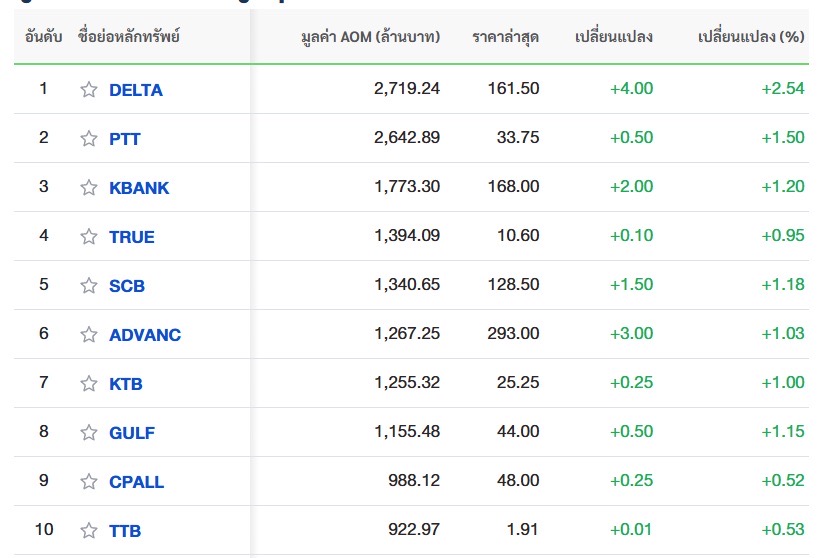Toggle the star next to KTB

tap(89, 383)
